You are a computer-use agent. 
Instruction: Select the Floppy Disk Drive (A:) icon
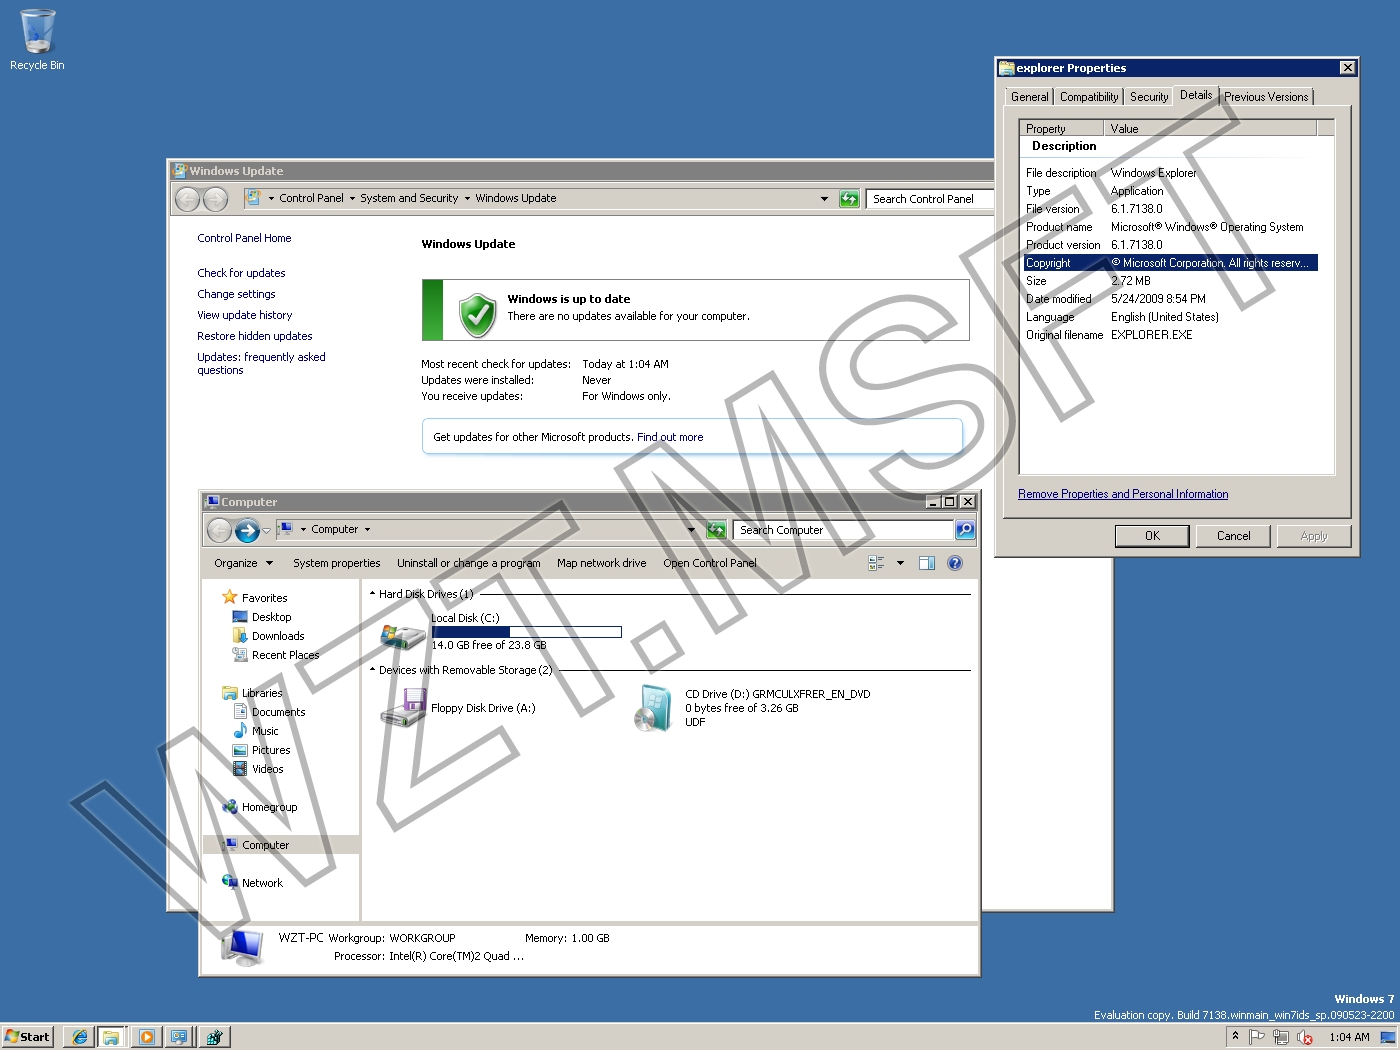coord(403,708)
